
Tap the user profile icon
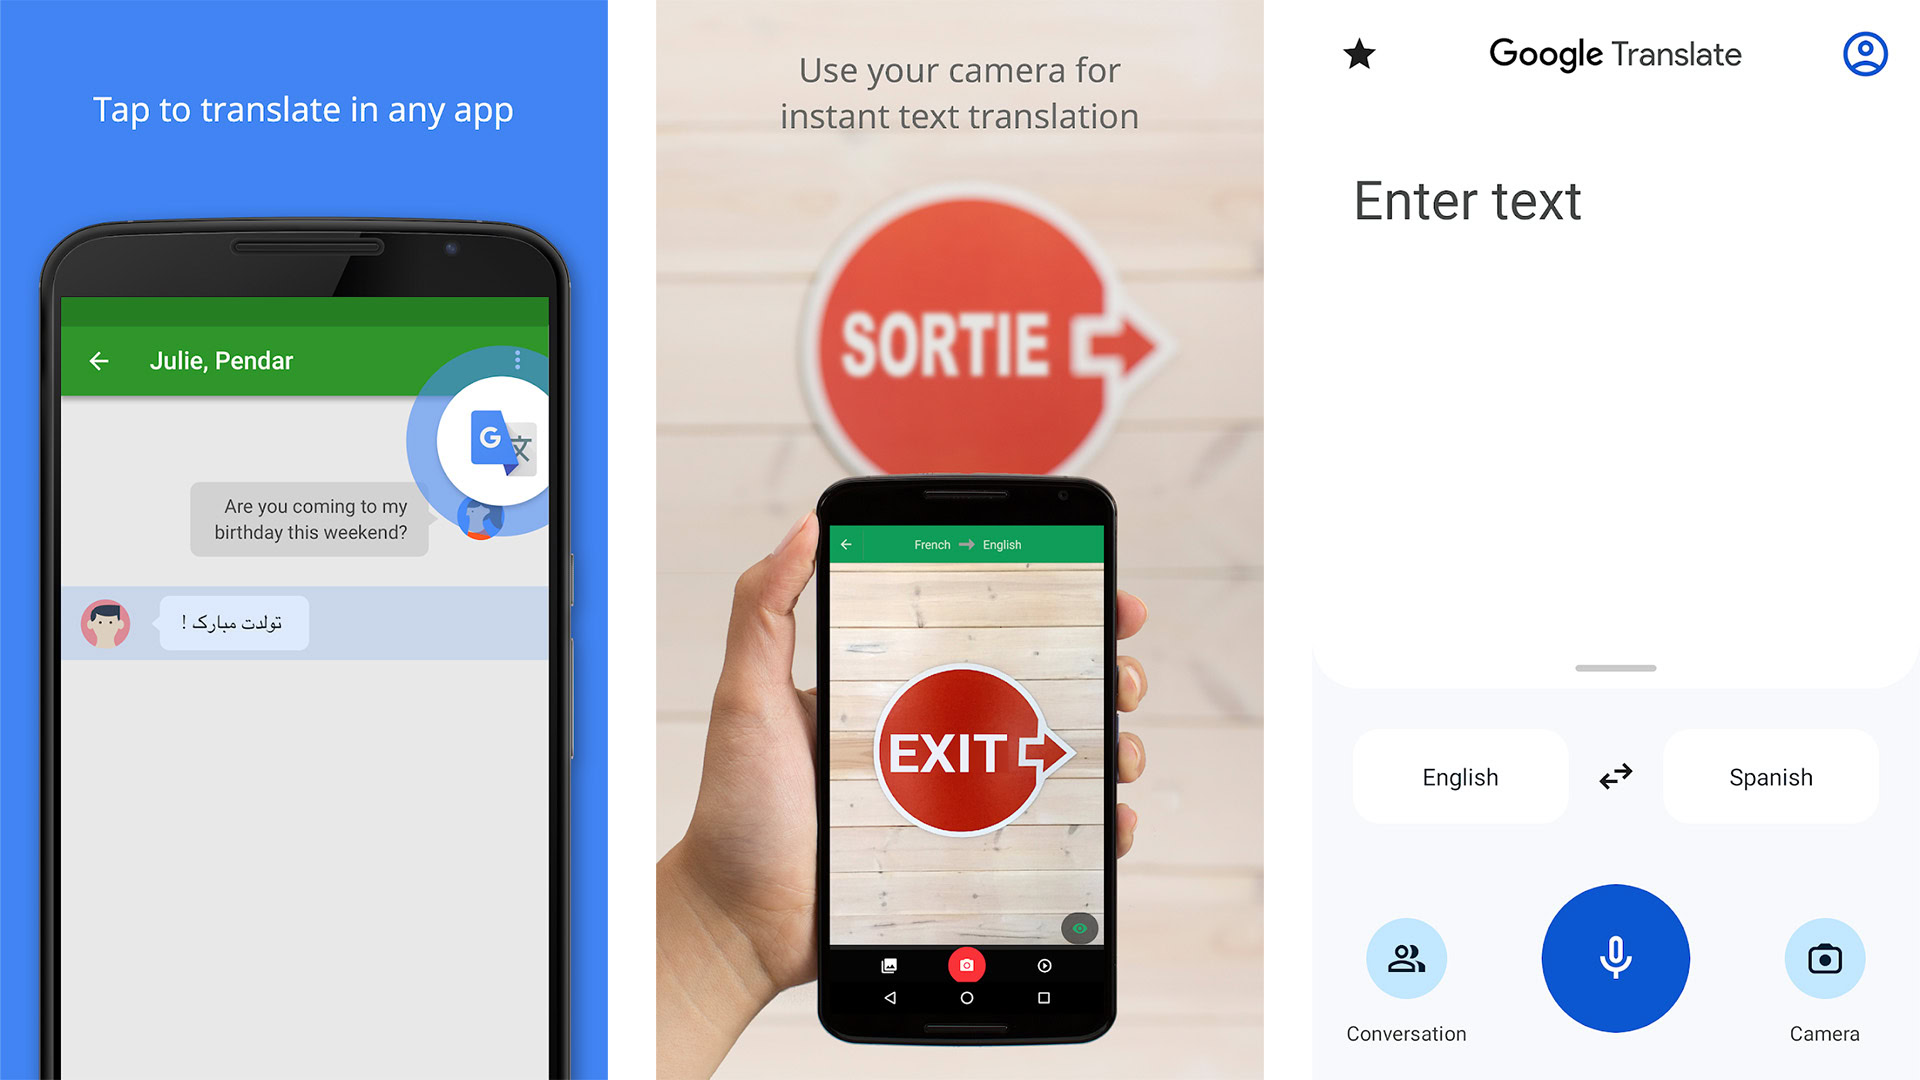[x=1865, y=55]
